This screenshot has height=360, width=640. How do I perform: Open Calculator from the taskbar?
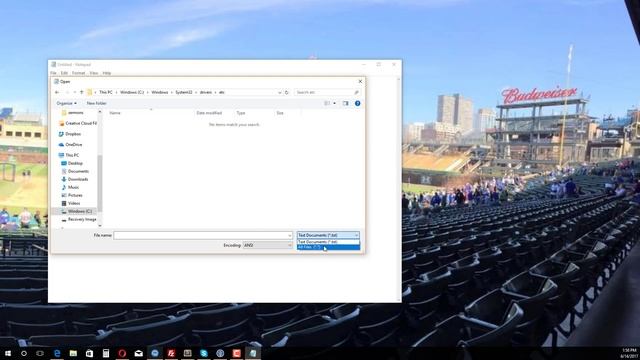pos(106,353)
